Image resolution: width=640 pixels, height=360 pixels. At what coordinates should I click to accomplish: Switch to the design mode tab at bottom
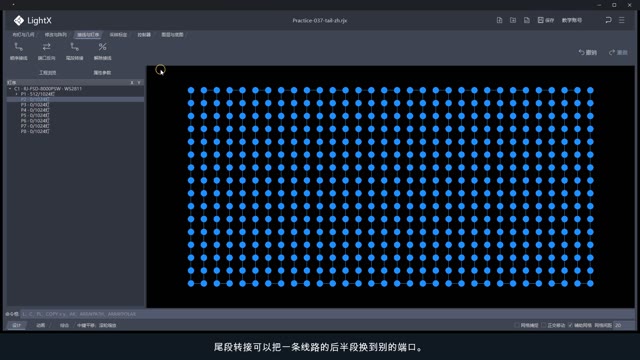tap(17, 325)
